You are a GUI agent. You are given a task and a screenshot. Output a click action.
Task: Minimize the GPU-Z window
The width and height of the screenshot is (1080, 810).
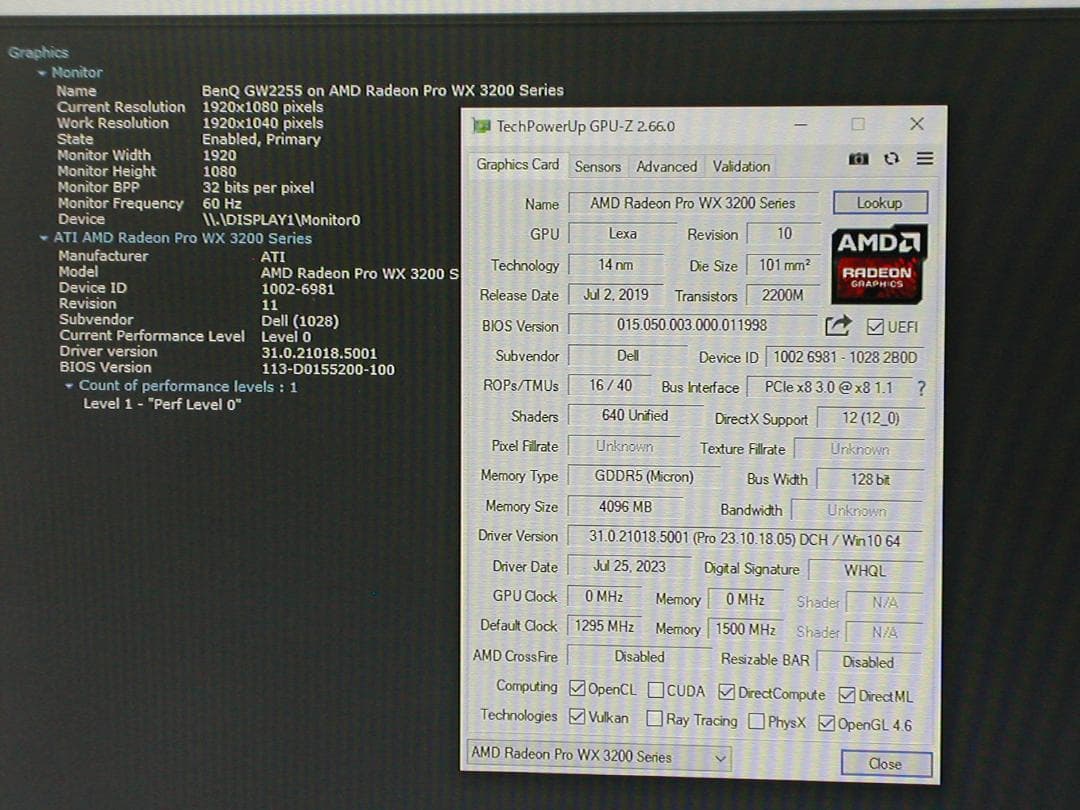pos(800,125)
